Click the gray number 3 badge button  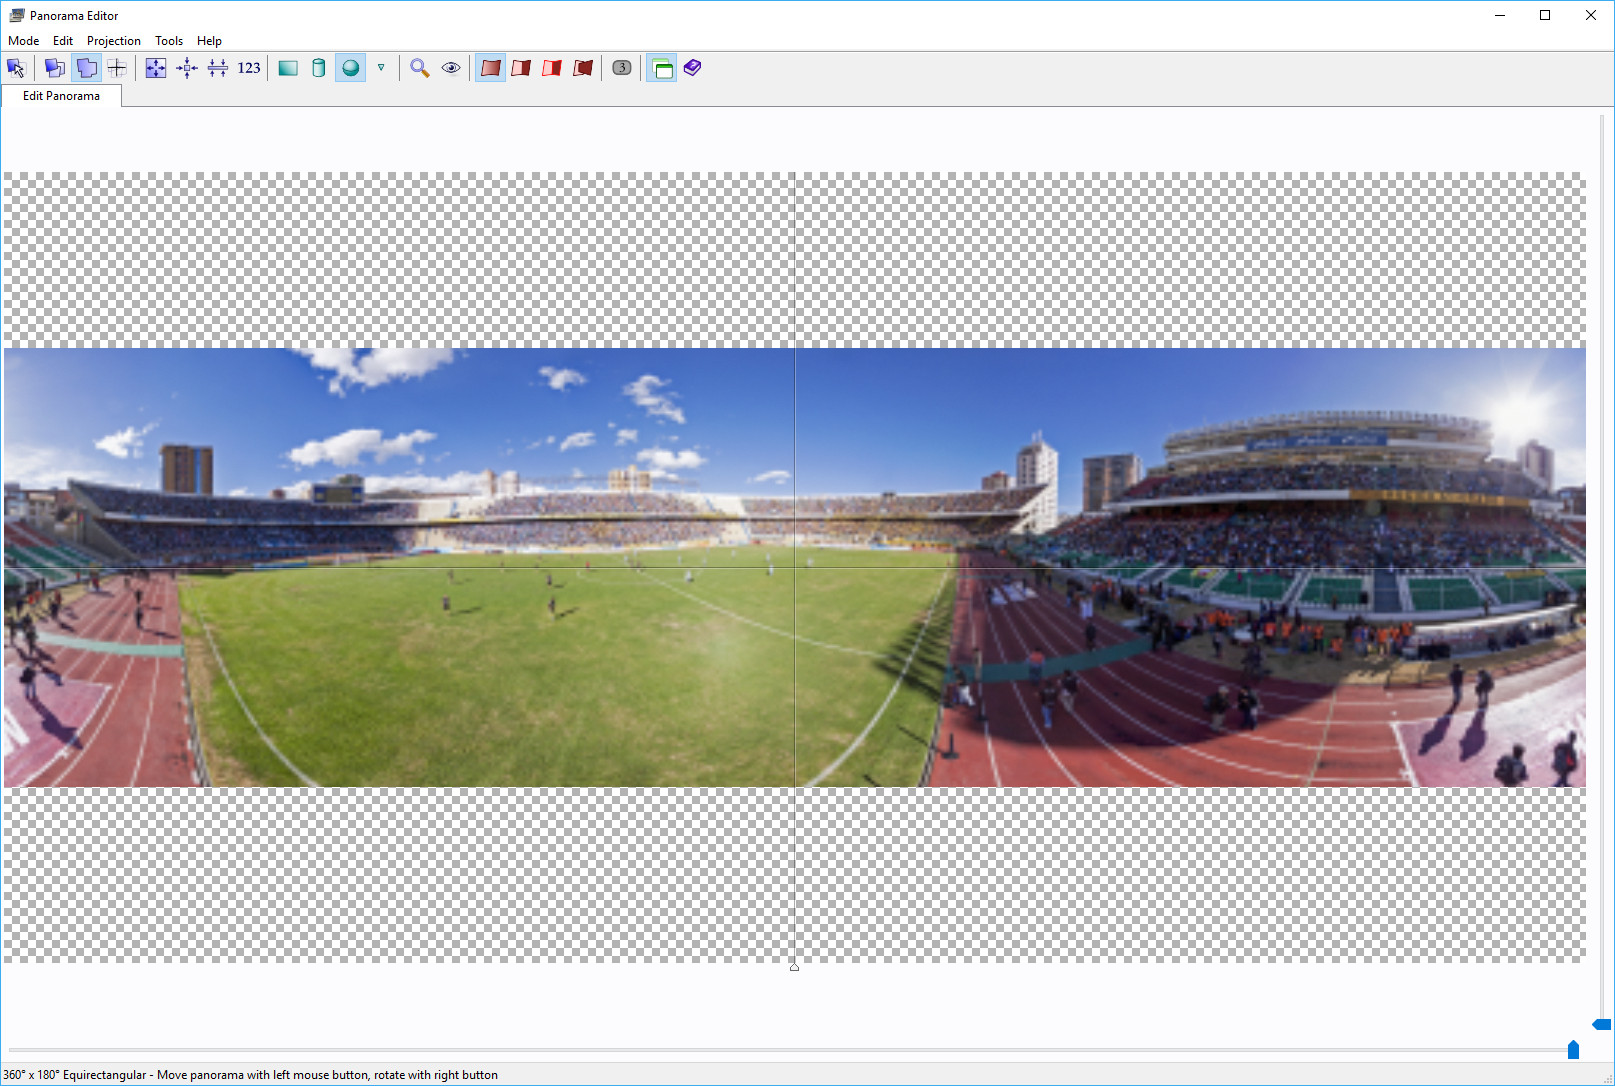[622, 68]
